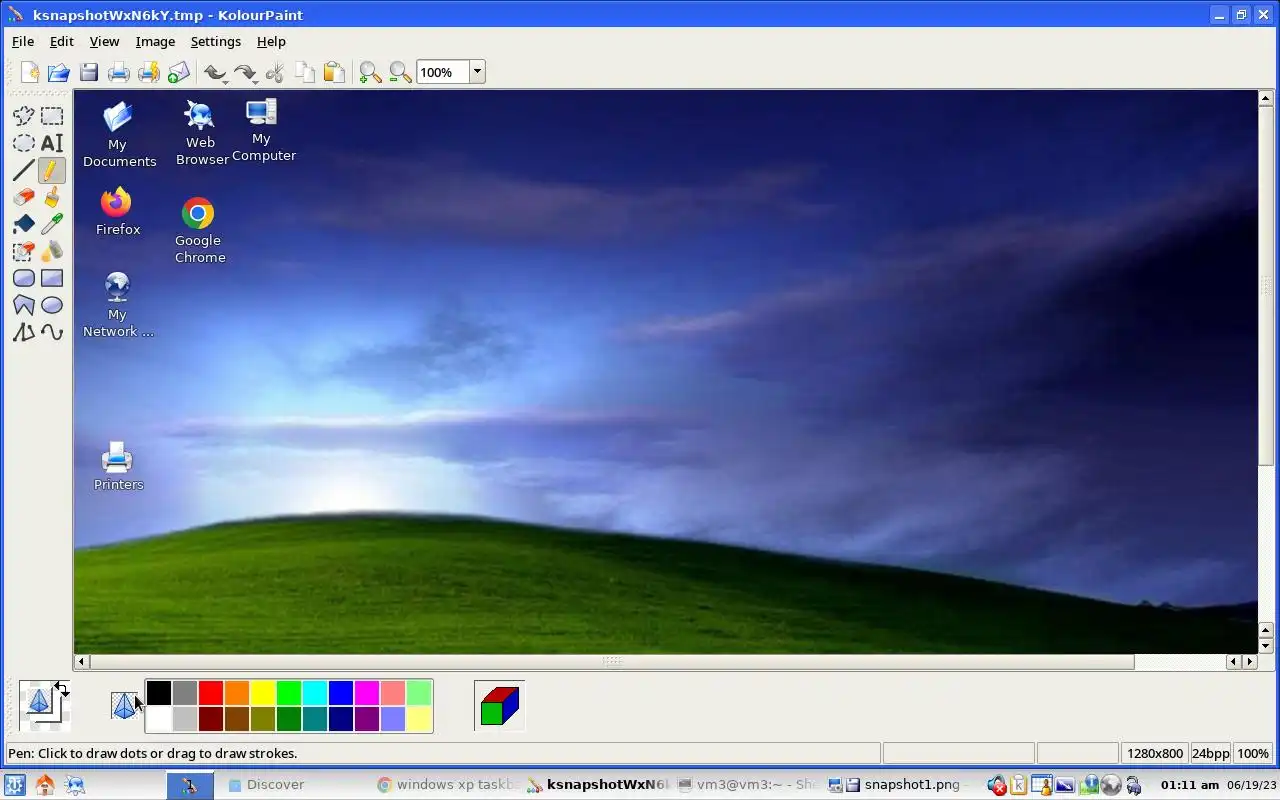Pick the cyan color swatch
Viewport: 1280px width, 800px height.
pos(314,692)
